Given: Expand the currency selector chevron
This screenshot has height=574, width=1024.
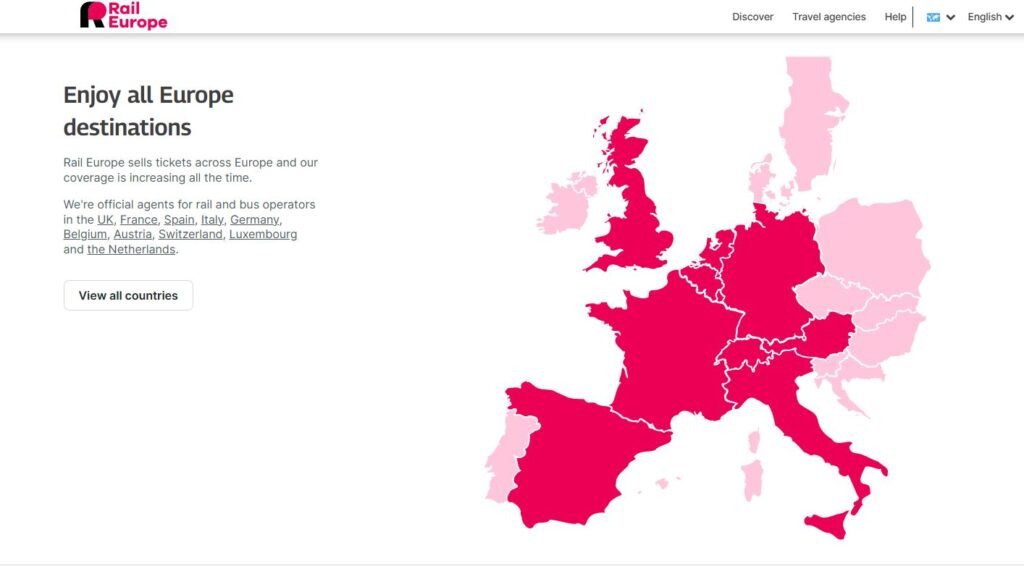Looking at the screenshot, I should point(951,17).
